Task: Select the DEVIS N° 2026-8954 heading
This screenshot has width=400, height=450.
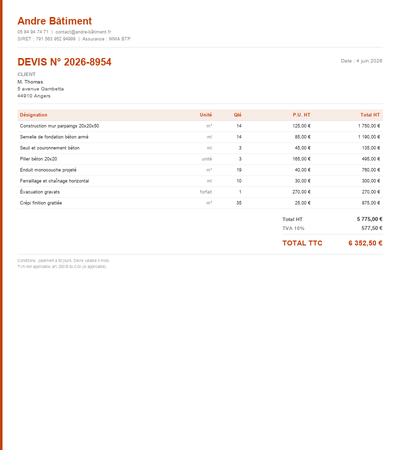Action: 64,62
